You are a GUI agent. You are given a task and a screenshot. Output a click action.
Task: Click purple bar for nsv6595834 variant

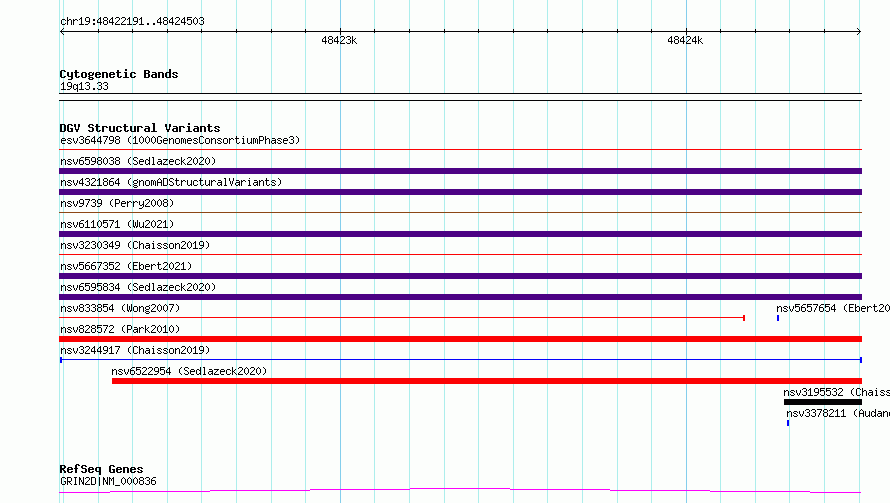460,297
